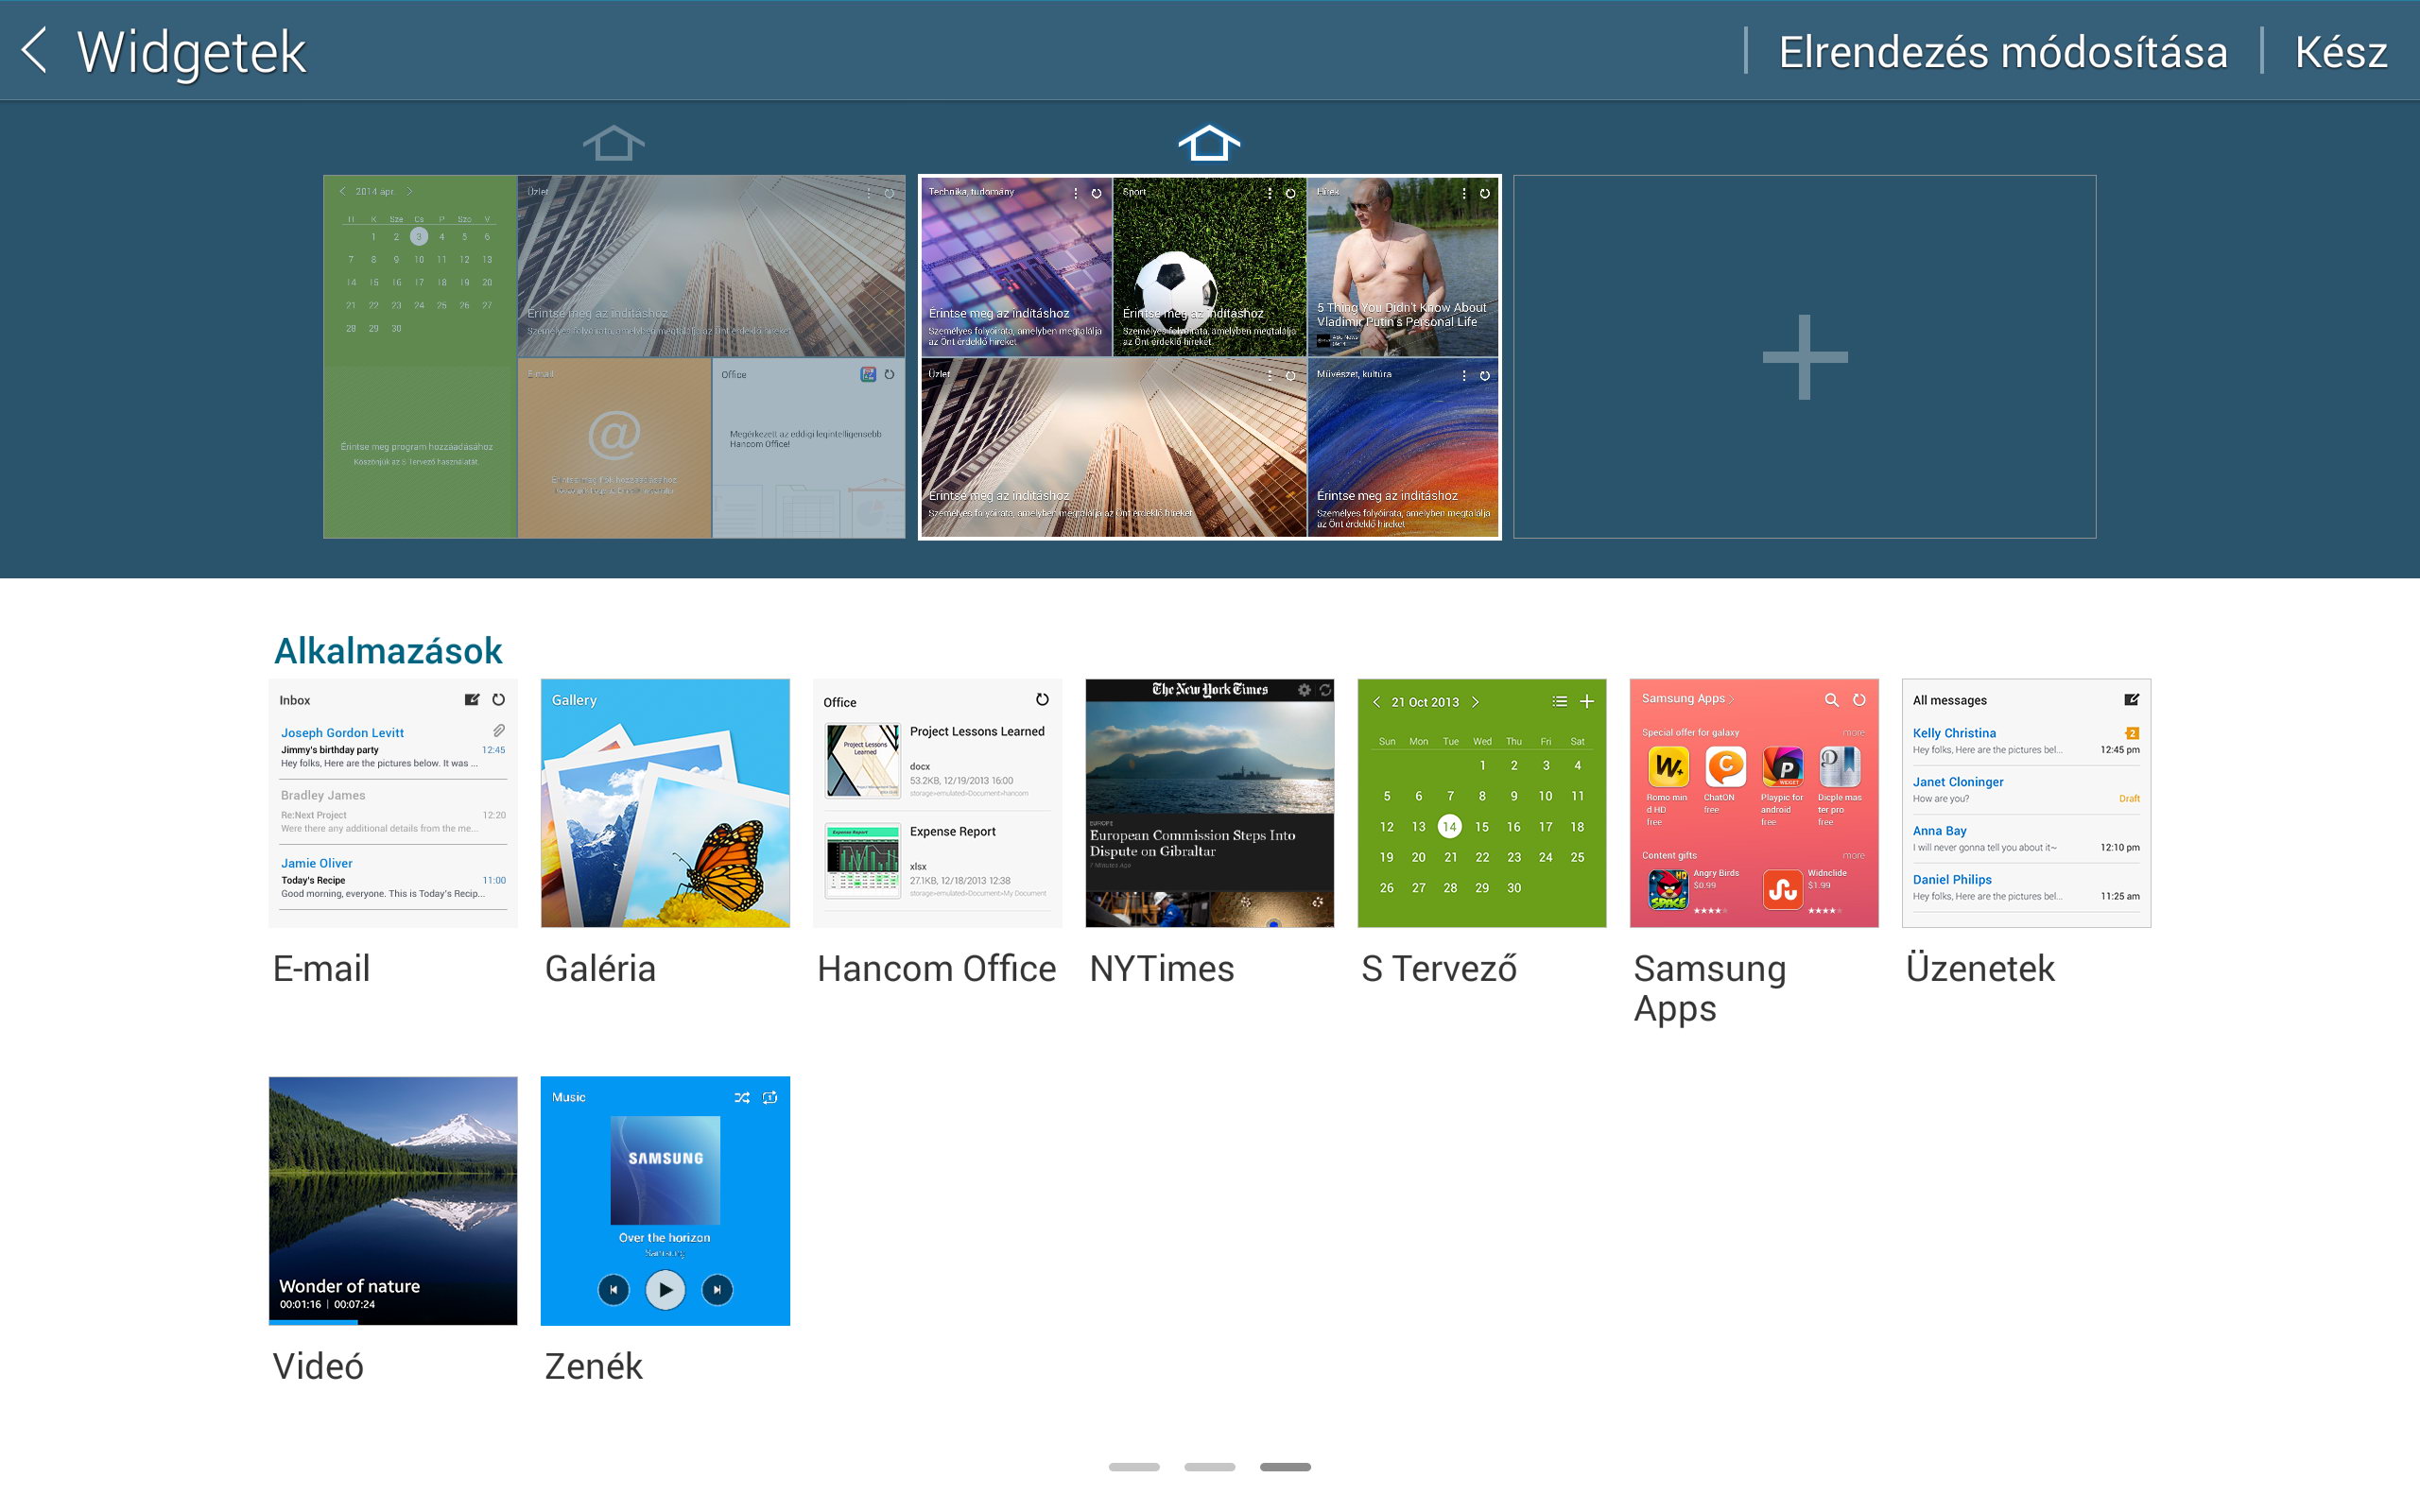The width and height of the screenshot is (2420, 1512).
Task: Tap the back arrow beside Widgetek
Action: click(x=35, y=50)
